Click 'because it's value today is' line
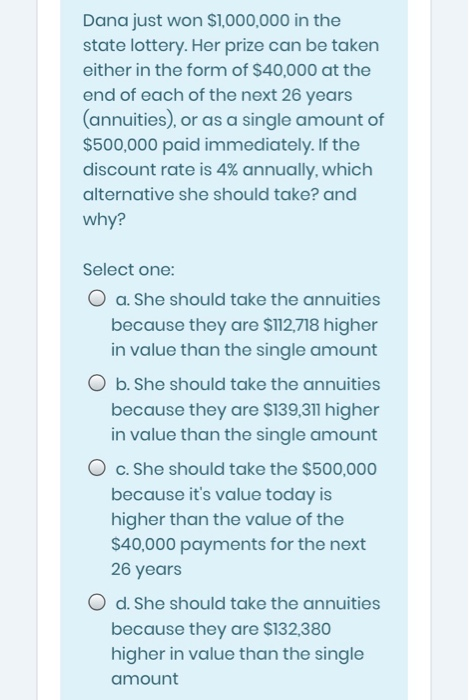The image size is (469, 700). [221, 495]
